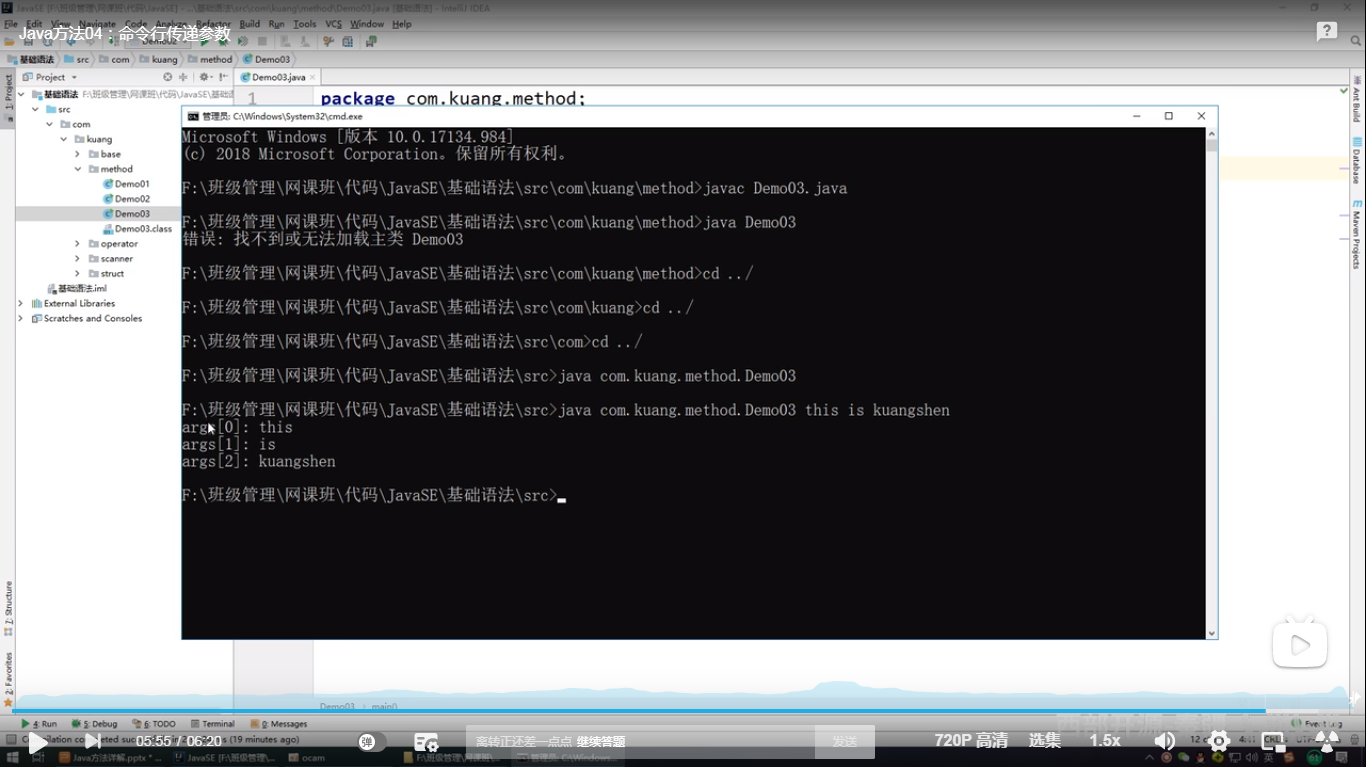Collapse the method package
This screenshot has width=1366, height=767.
[x=77, y=169]
